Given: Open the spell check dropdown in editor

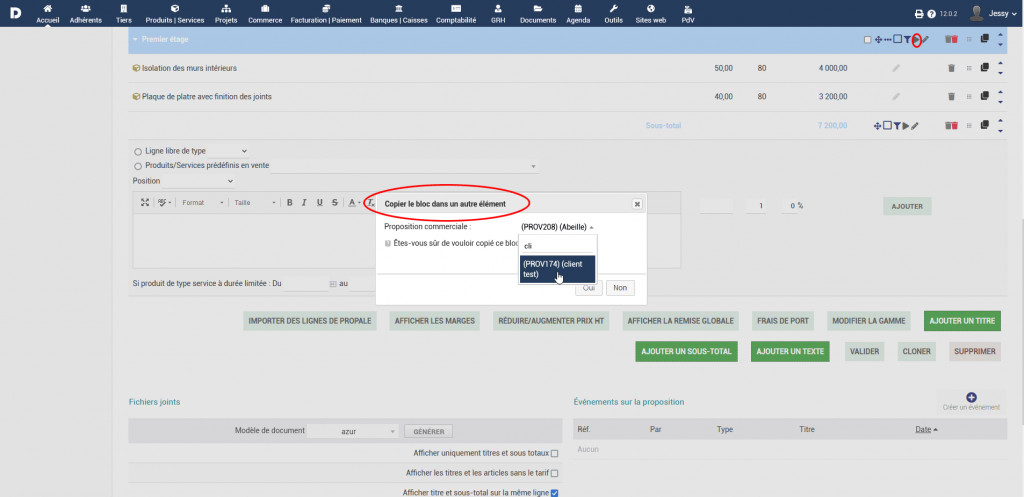Looking at the screenshot, I should 164,203.
